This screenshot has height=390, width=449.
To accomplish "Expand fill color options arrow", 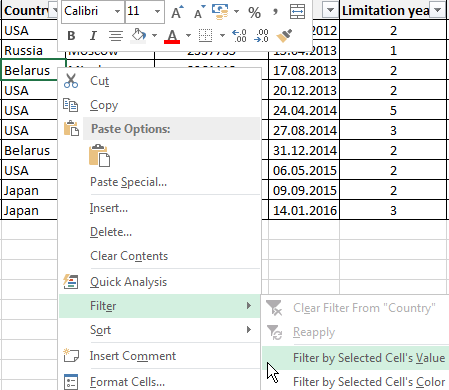I will tap(154, 35).
